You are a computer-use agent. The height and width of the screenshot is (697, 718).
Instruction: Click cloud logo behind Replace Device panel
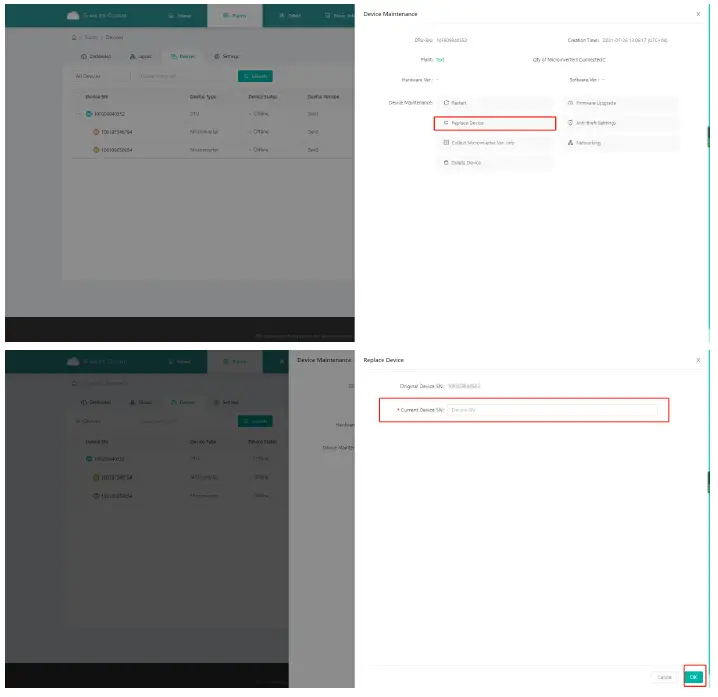[x=73, y=362]
